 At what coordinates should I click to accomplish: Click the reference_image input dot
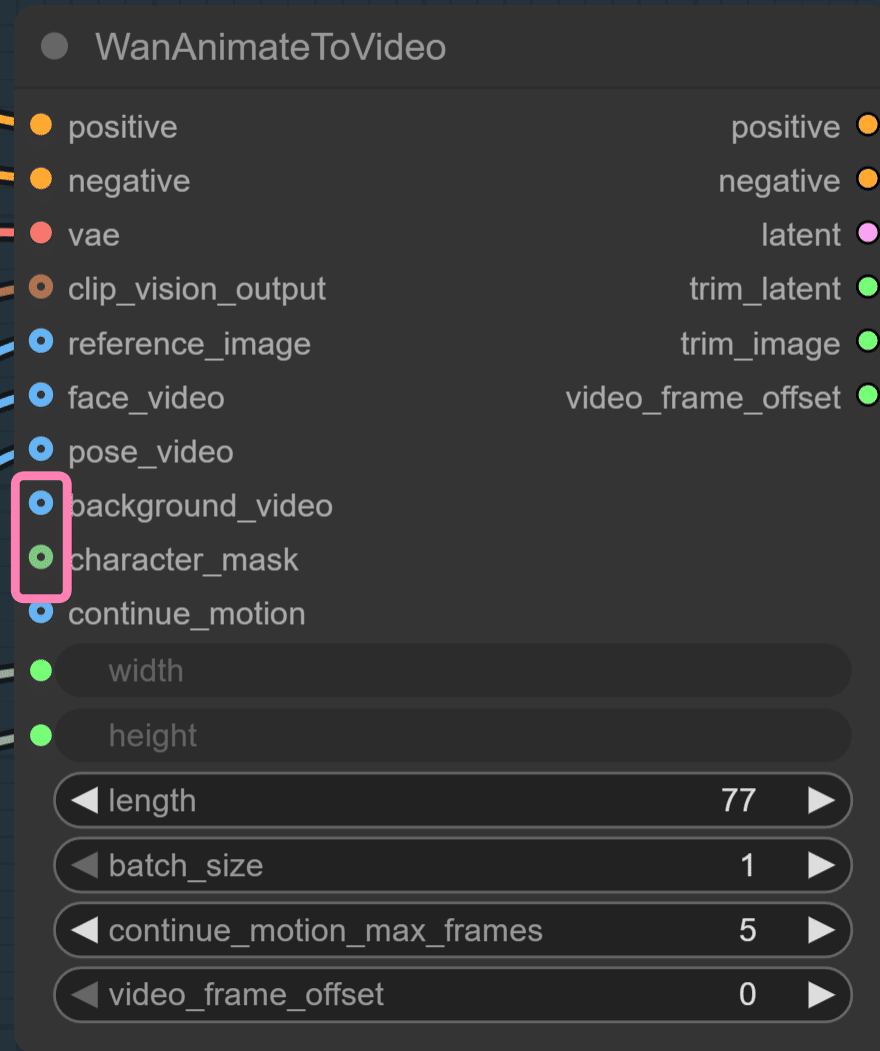[x=40, y=342]
